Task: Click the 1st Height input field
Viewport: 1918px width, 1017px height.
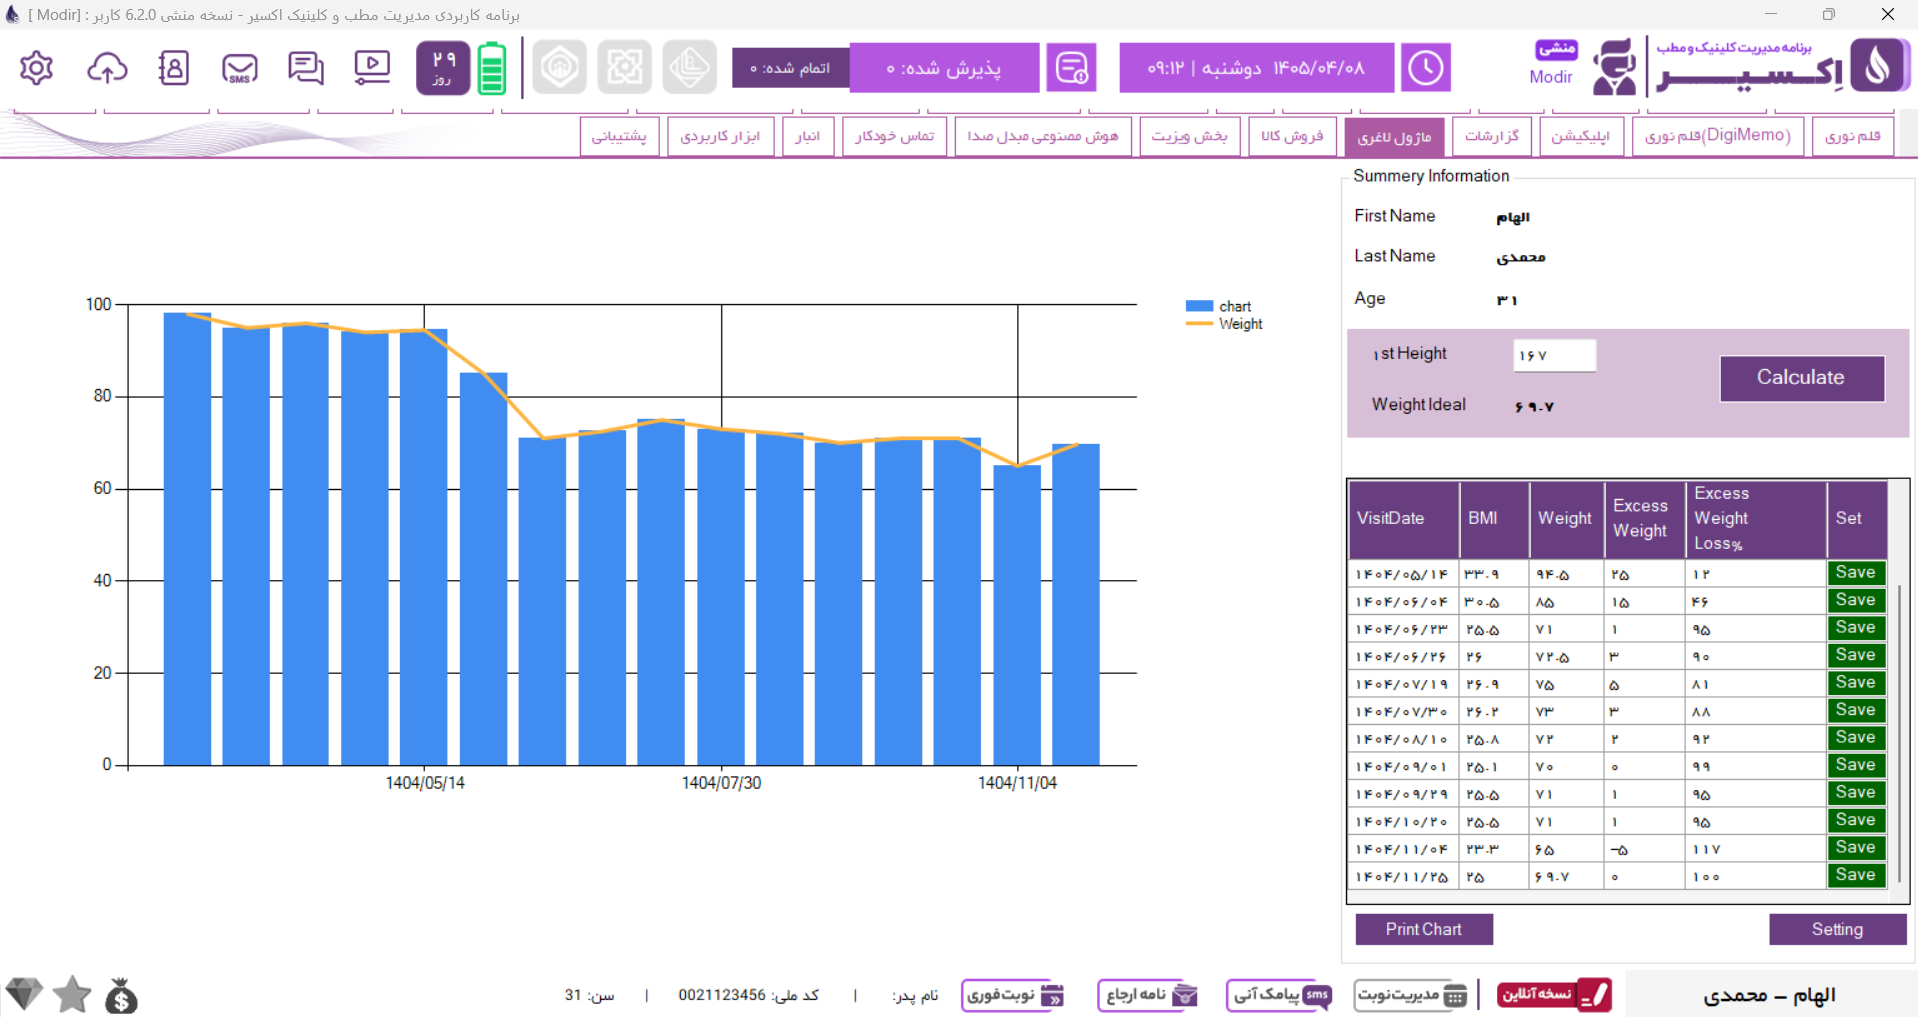Action: coord(1554,355)
